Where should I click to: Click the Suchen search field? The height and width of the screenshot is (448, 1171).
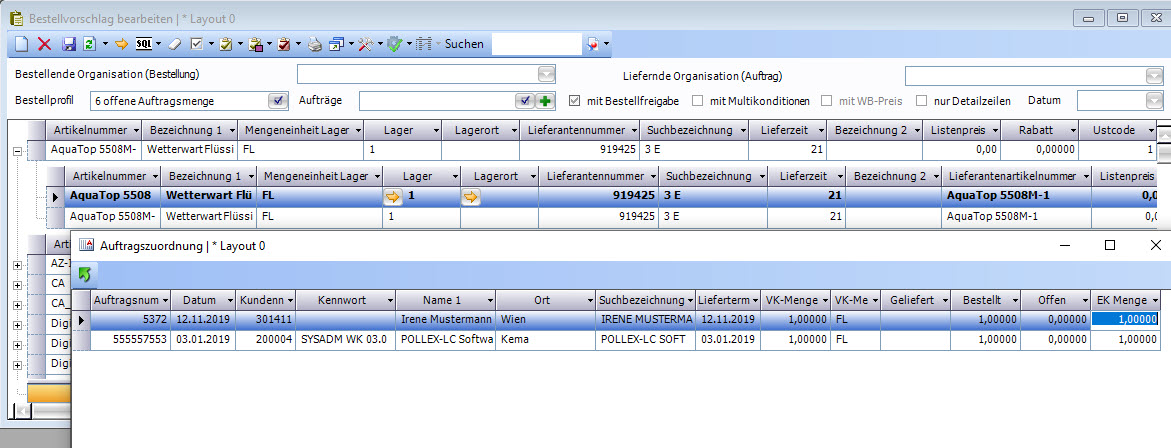536,44
